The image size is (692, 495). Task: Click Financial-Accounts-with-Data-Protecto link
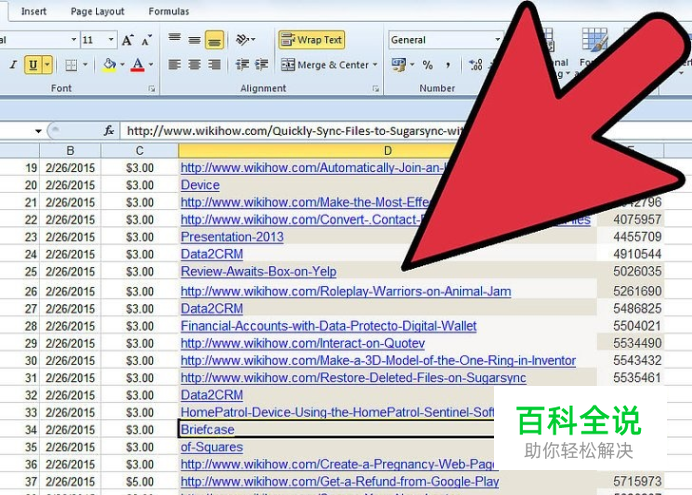(x=329, y=326)
